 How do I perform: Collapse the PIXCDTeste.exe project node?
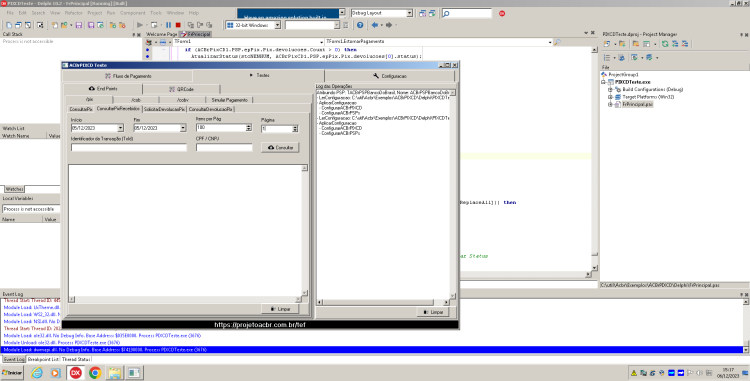[604, 82]
